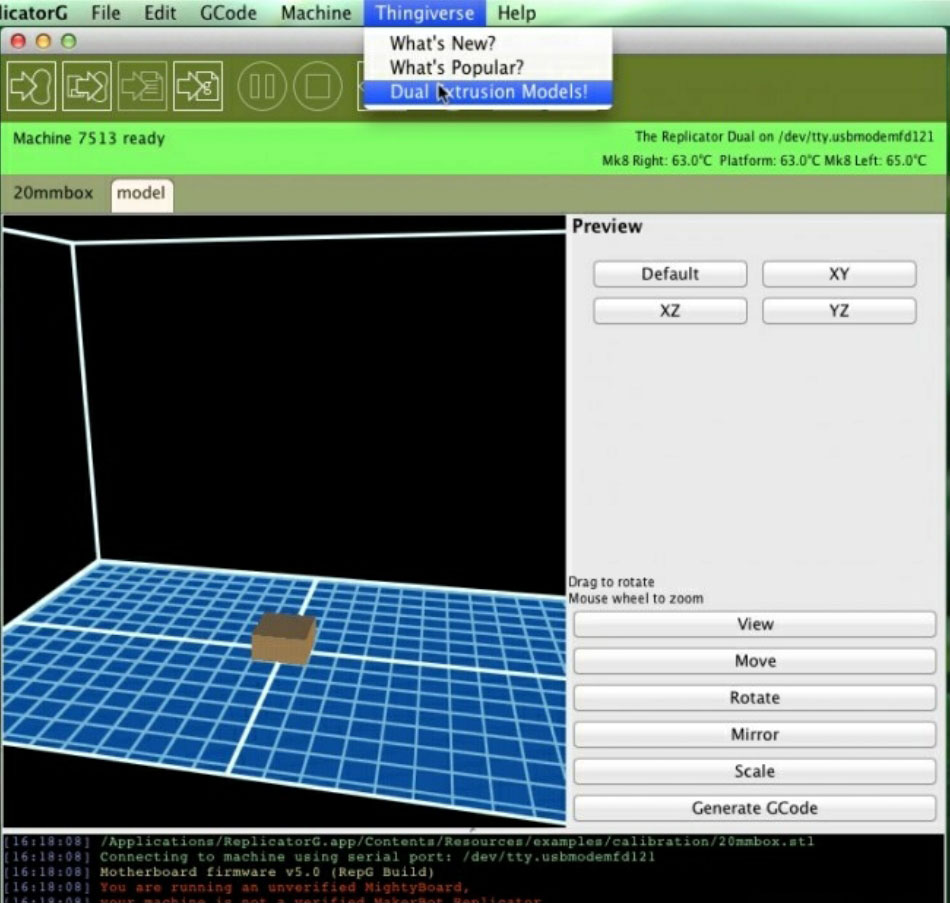Choose What's Popular? from Thingiverse menu
Image resolution: width=950 pixels, height=903 pixels.
click(x=456, y=68)
